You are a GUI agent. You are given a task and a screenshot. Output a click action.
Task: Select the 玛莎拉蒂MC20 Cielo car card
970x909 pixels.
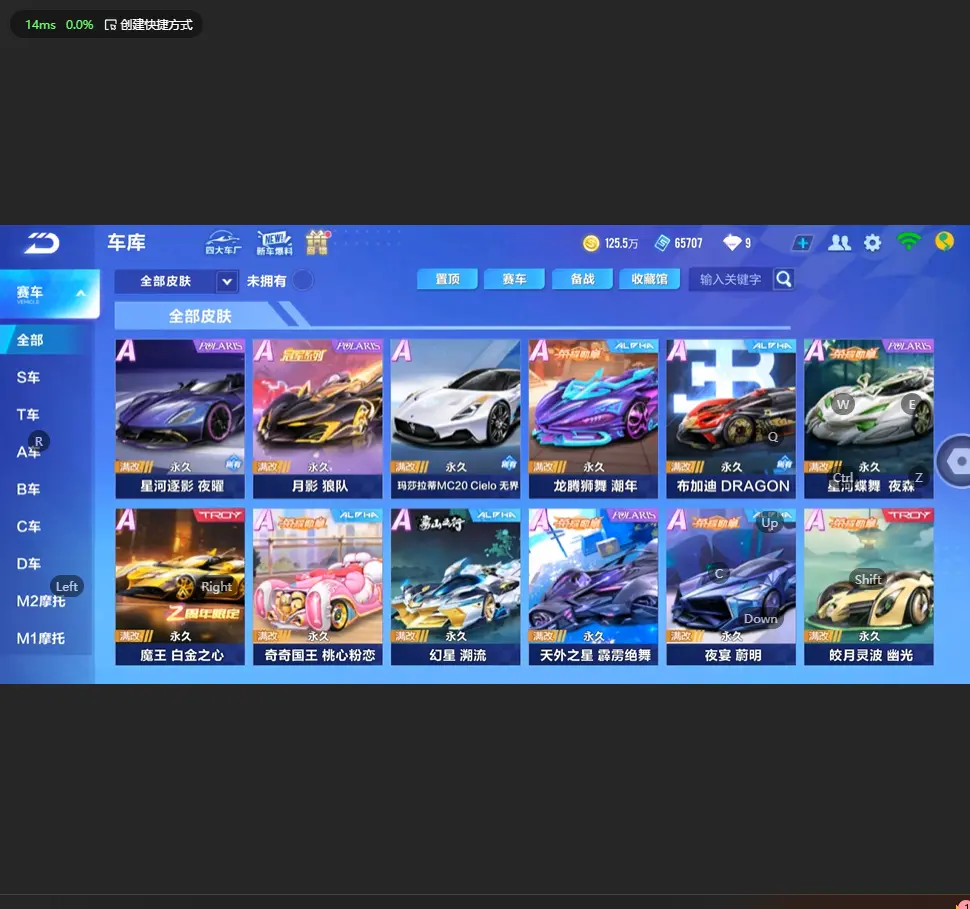(455, 418)
